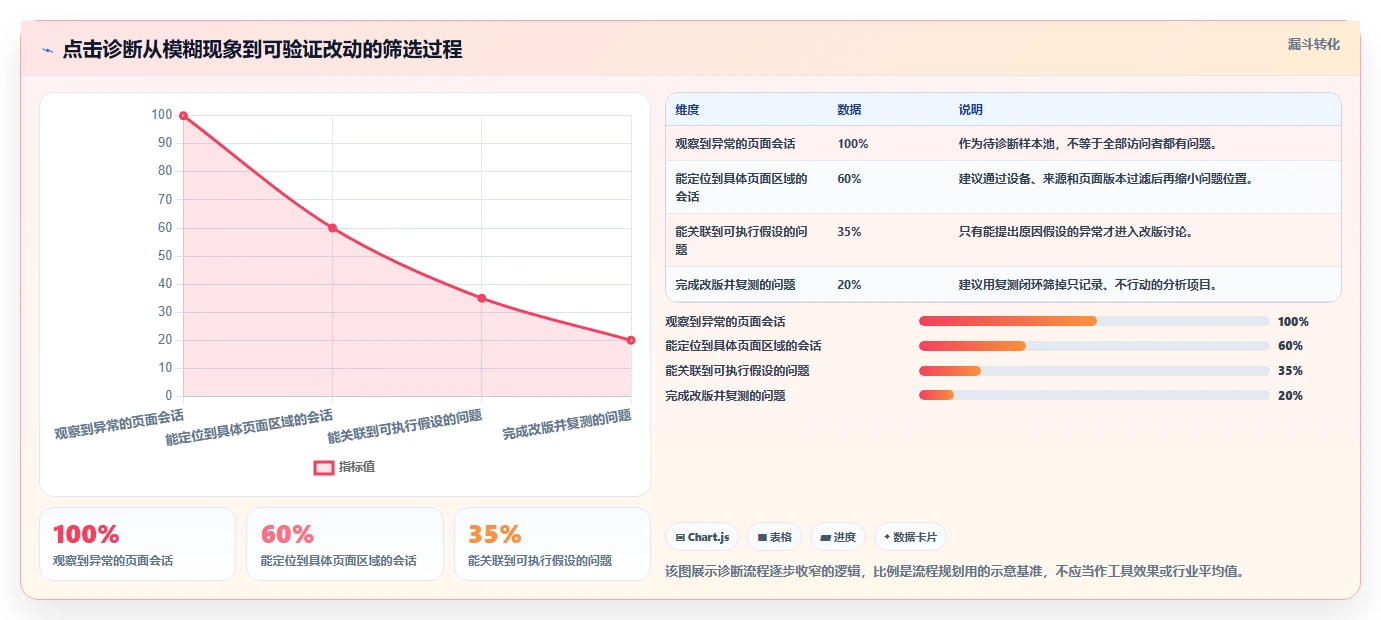Open the 35% stat card
Viewport: 1381px width, 620px height.
pos(552,544)
